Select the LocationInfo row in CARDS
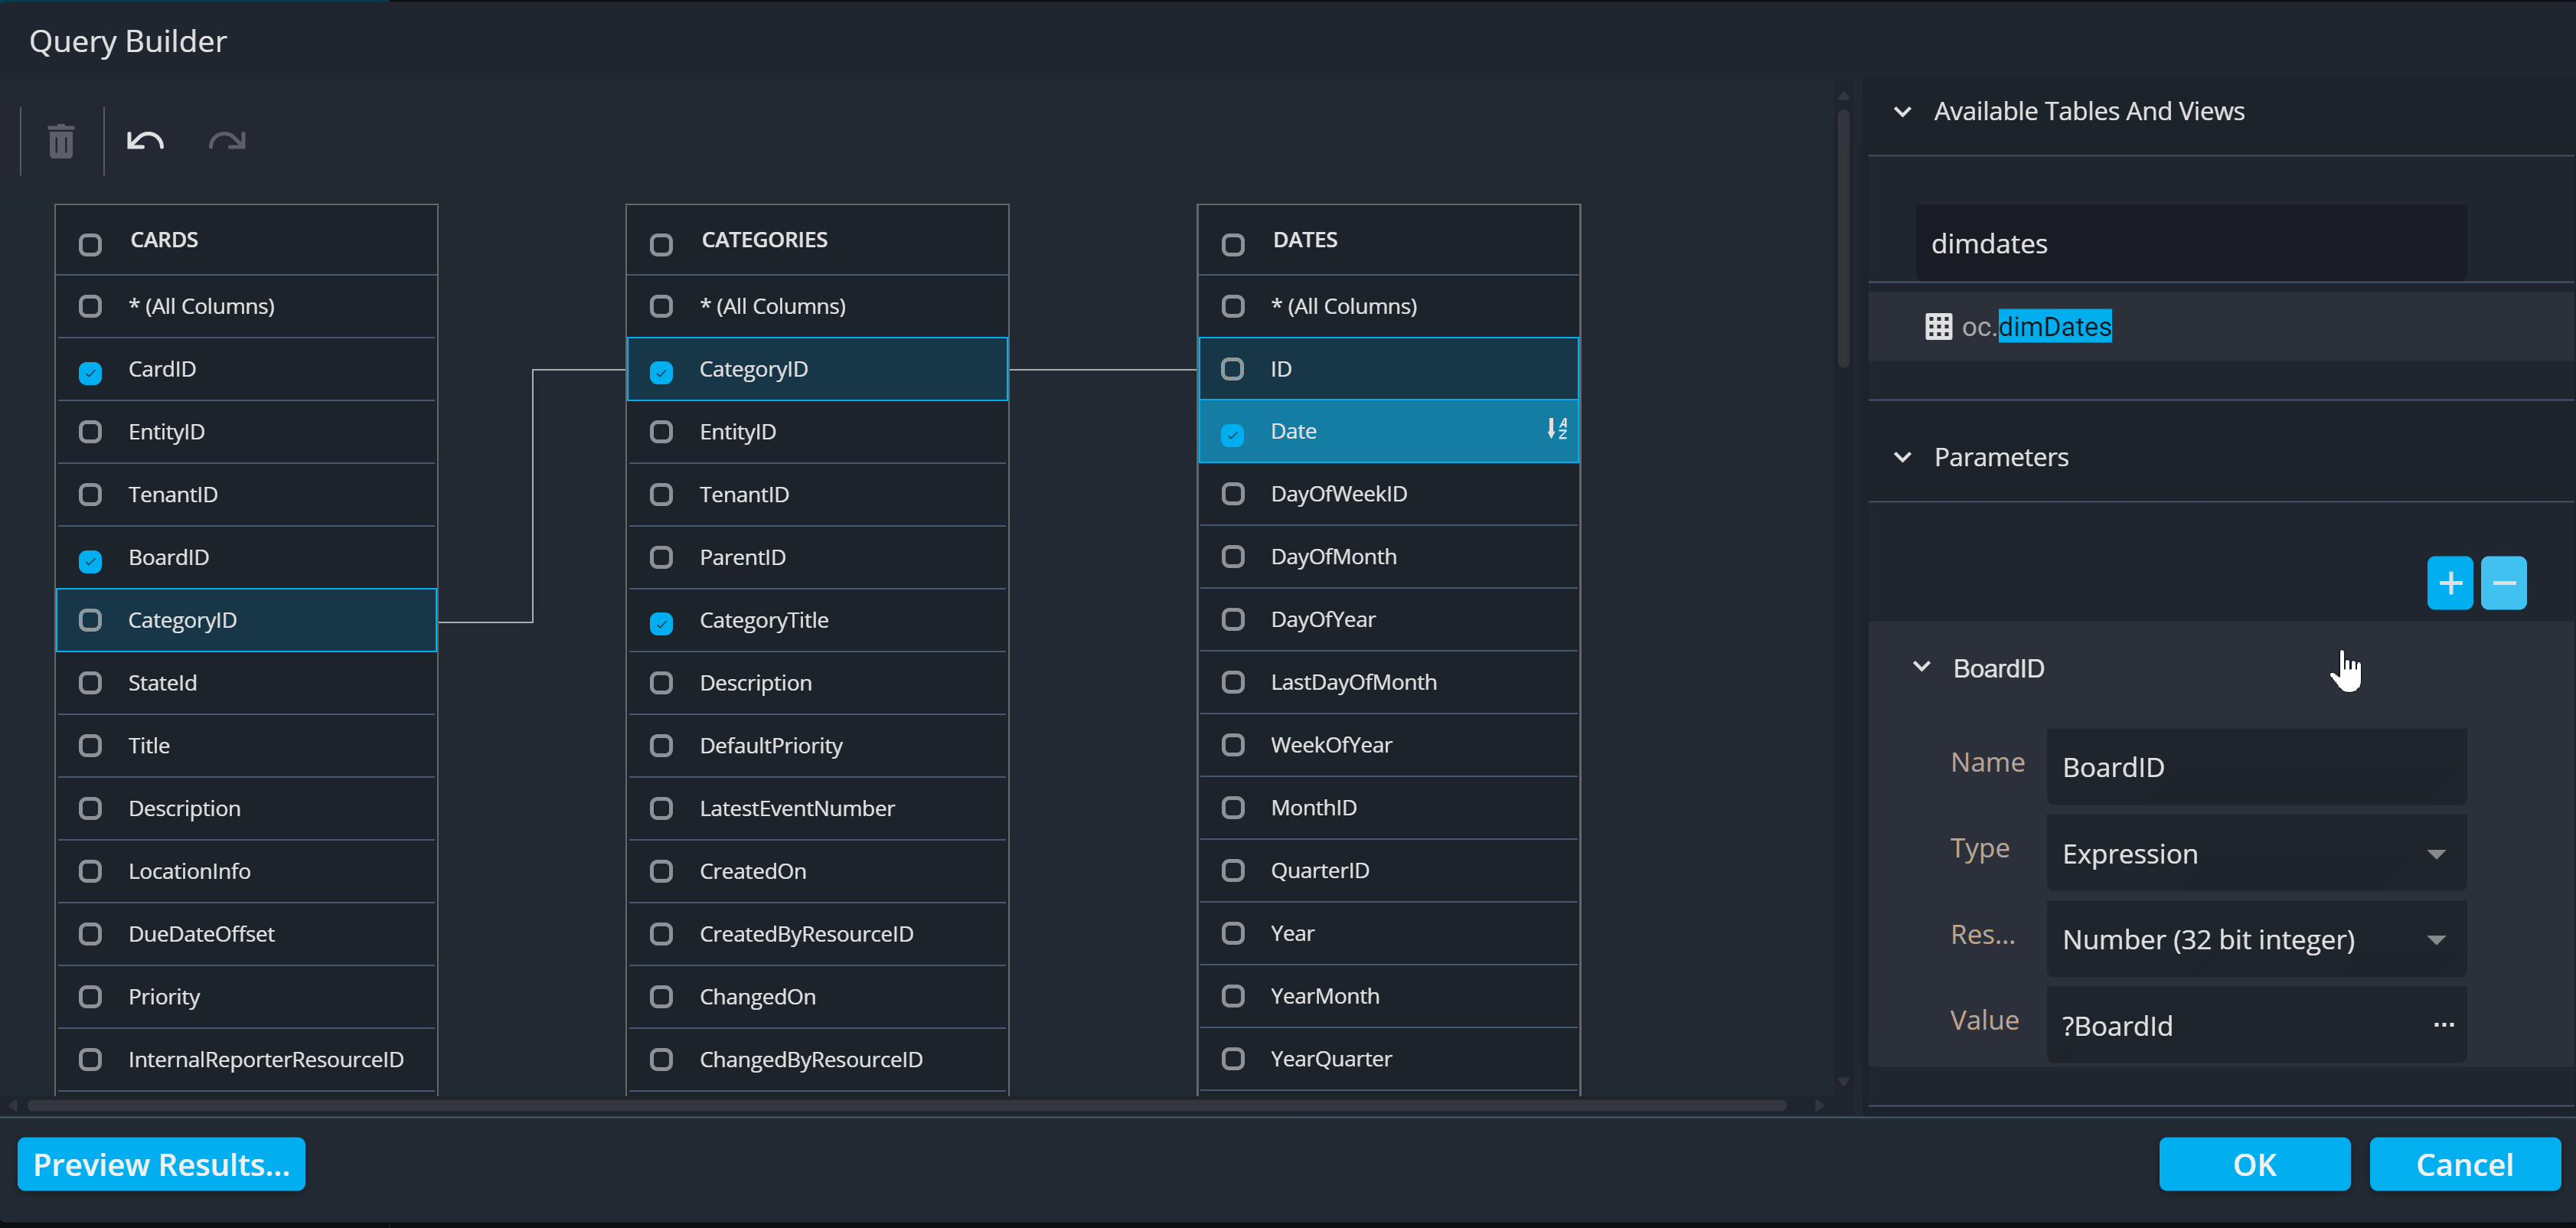The image size is (2576, 1228). coord(246,871)
